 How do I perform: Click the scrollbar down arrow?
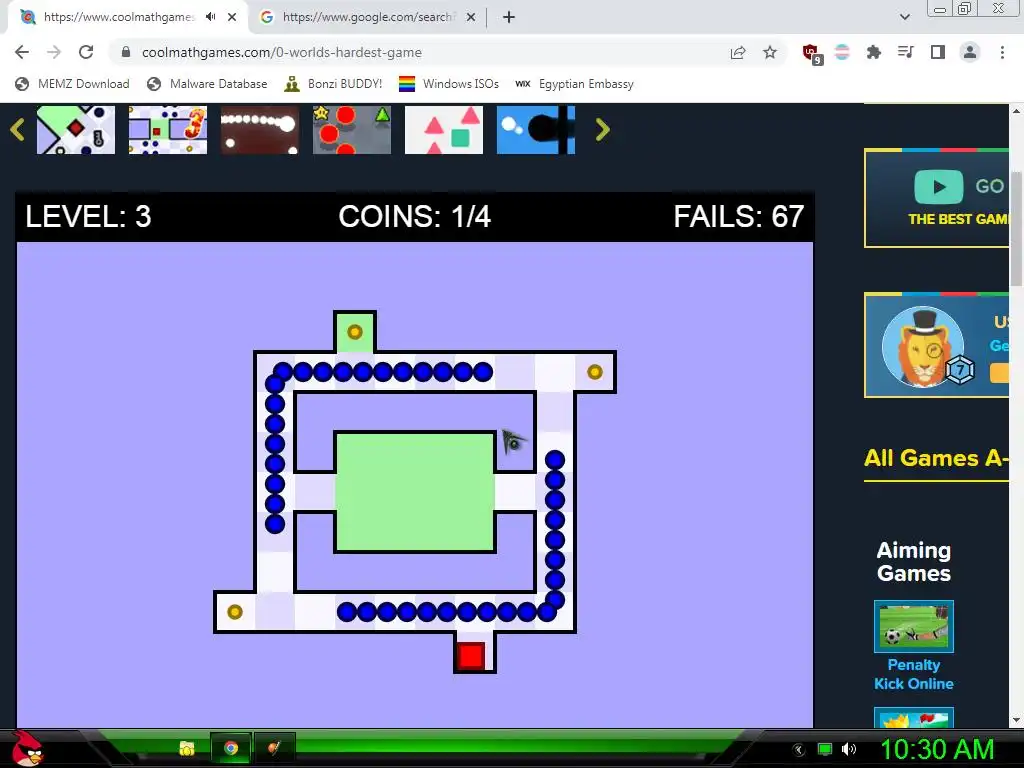pyautogui.click(x=1016, y=720)
